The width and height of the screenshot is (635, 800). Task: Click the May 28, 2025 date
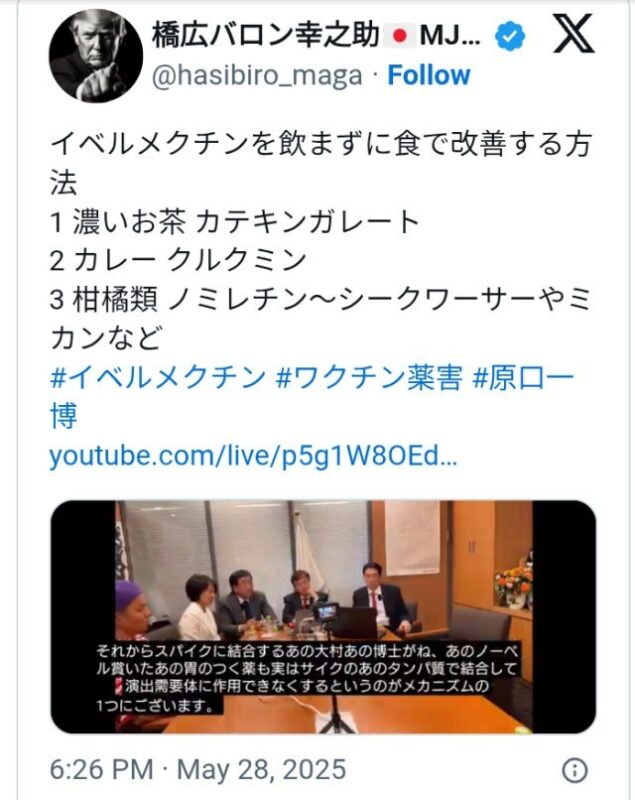261,769
